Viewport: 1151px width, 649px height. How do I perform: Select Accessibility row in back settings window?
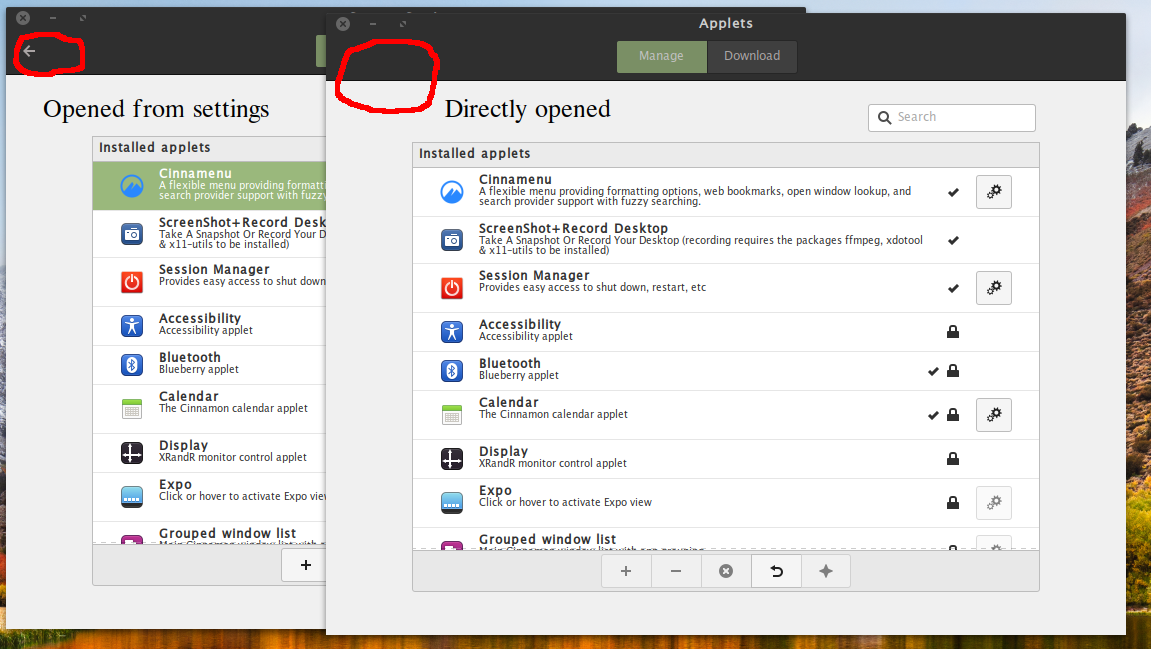tap(209, 326)
